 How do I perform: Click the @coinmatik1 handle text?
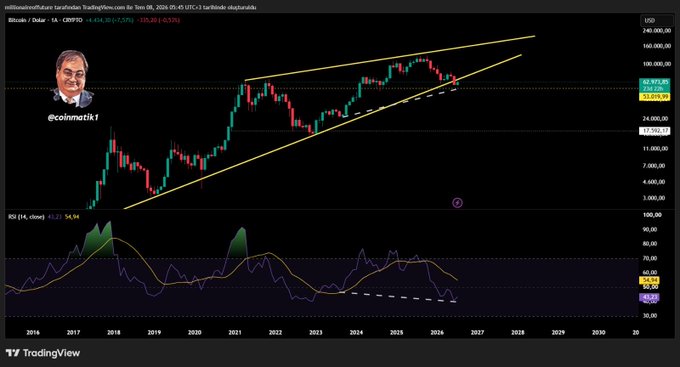(x=72, y=118)
